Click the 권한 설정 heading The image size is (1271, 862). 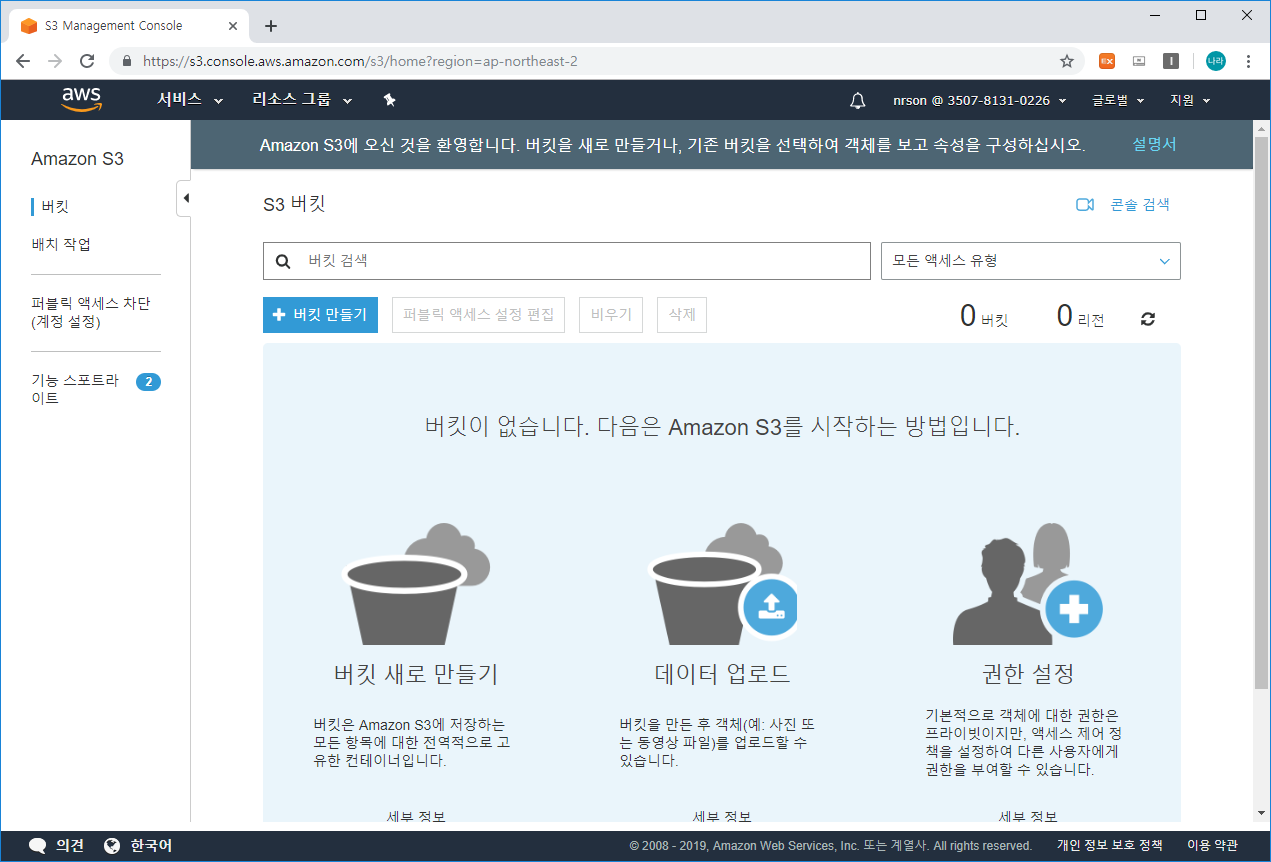pyautogui.click(x=1028, y=673)
